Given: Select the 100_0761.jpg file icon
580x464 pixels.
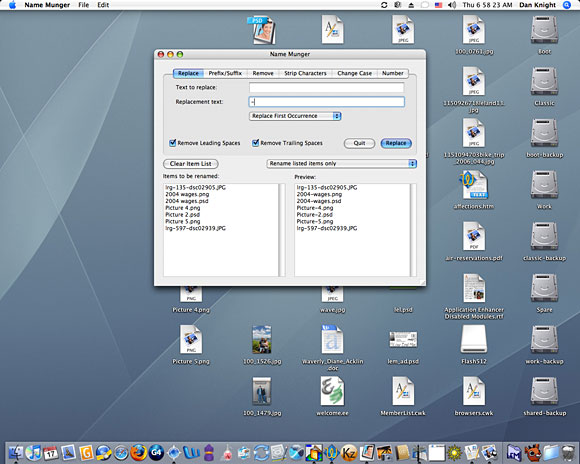Looking at the screenshot, I should (x=474, y=30).
